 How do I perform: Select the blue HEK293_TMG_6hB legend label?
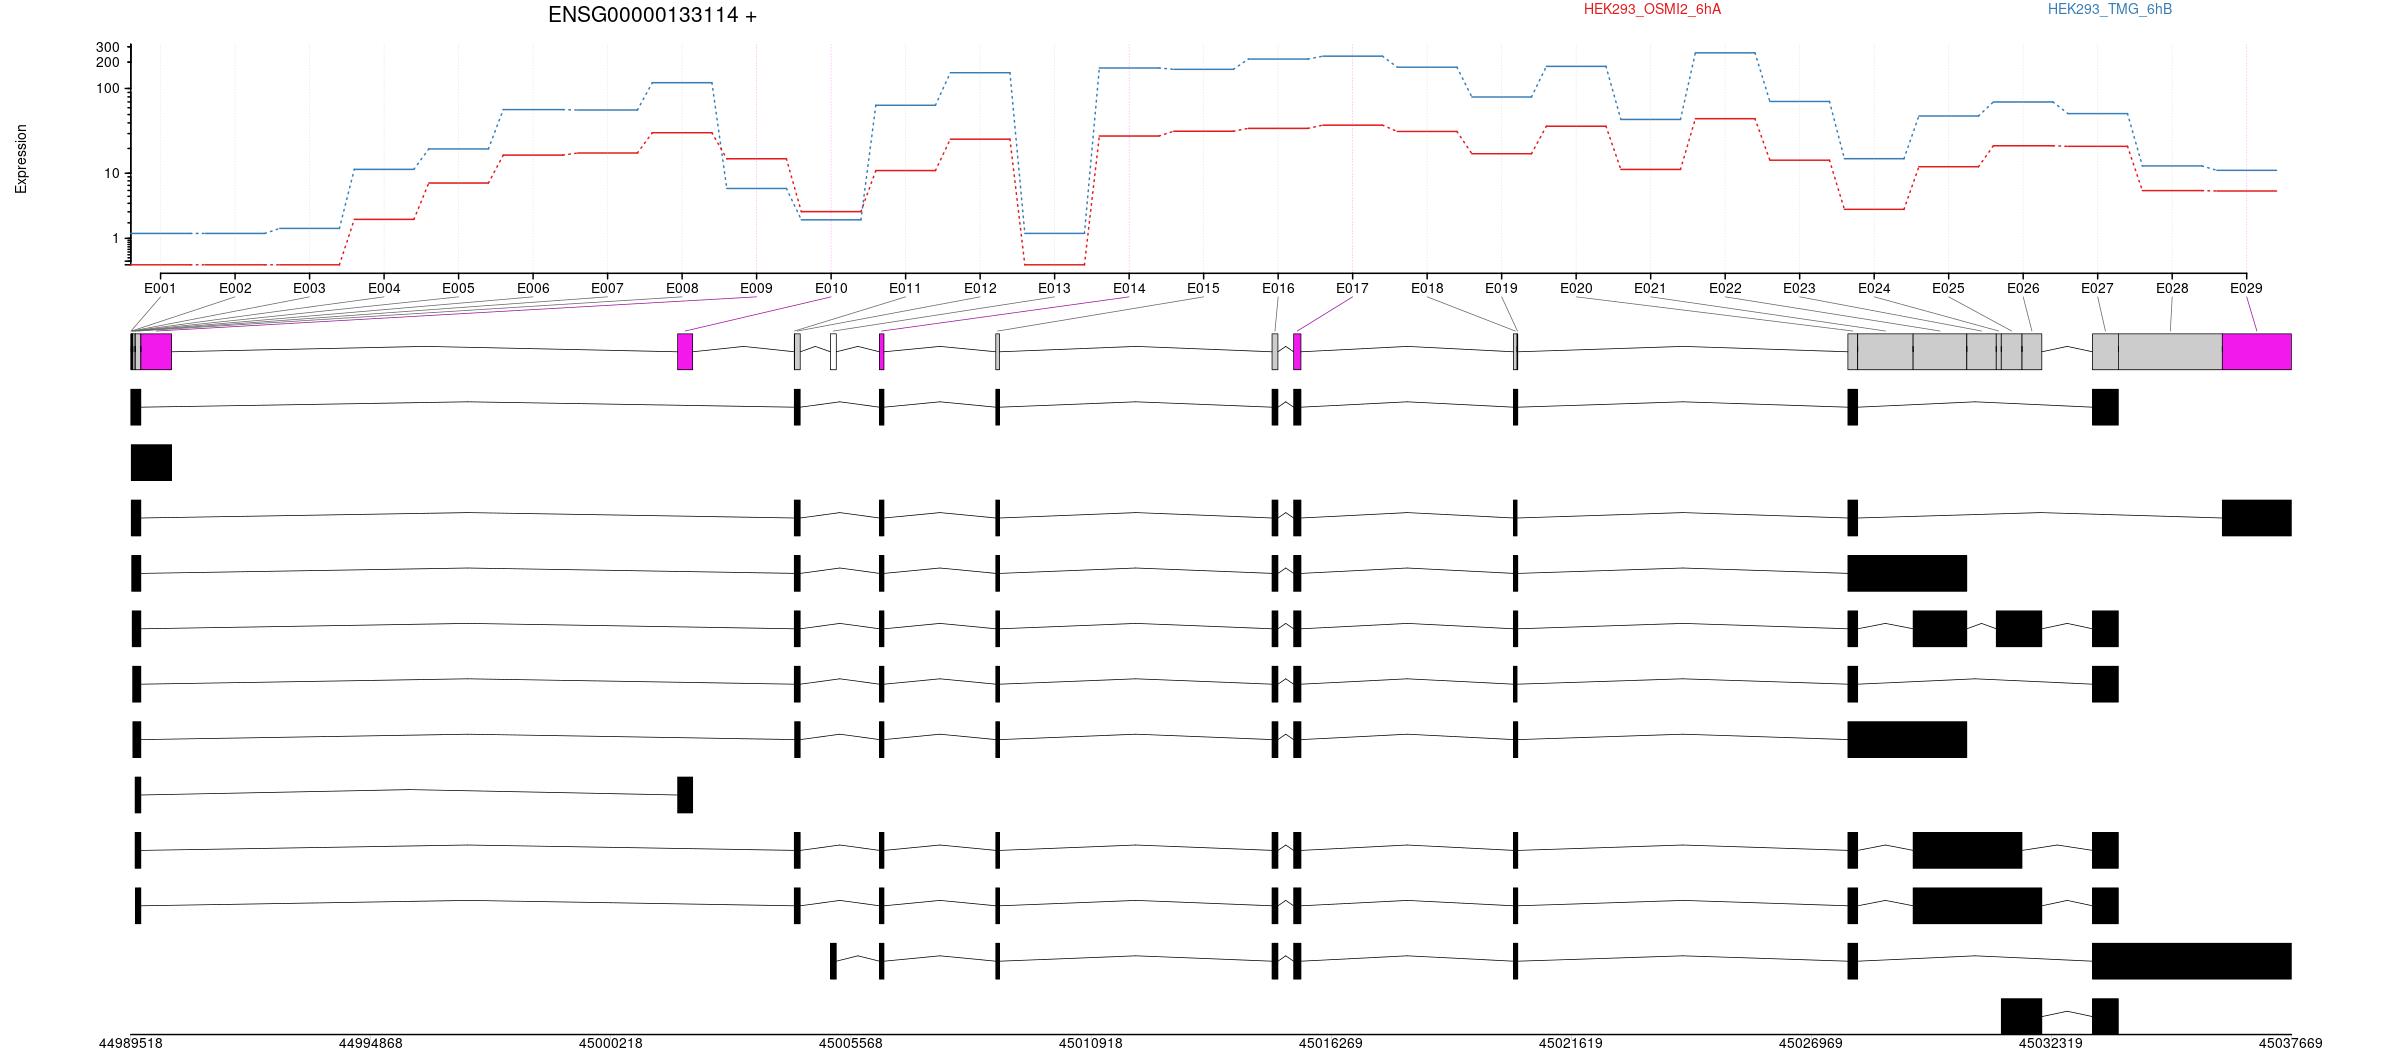2110,9
